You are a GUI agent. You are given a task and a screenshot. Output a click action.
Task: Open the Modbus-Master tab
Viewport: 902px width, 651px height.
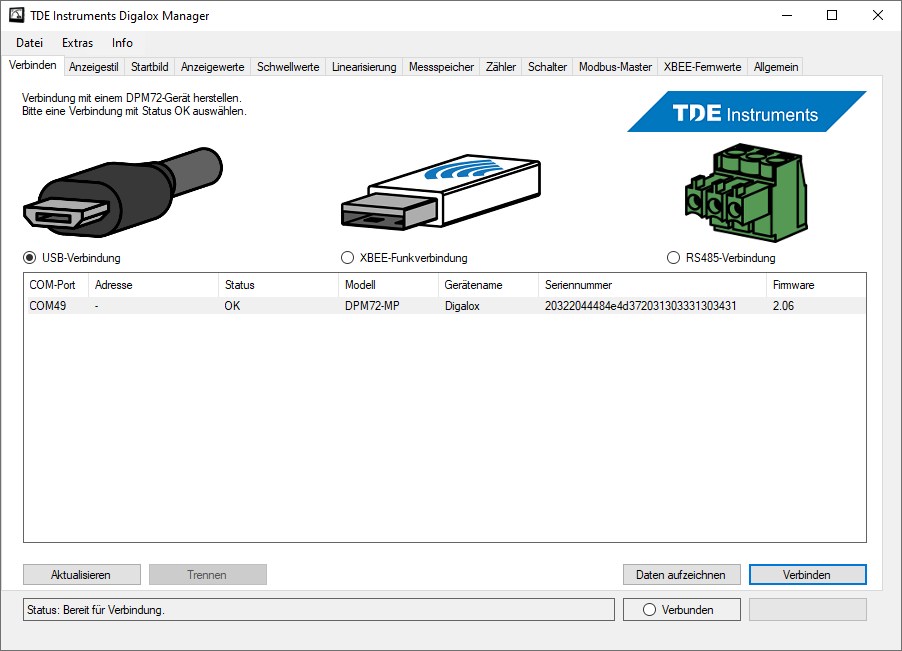tap(615, 67)
